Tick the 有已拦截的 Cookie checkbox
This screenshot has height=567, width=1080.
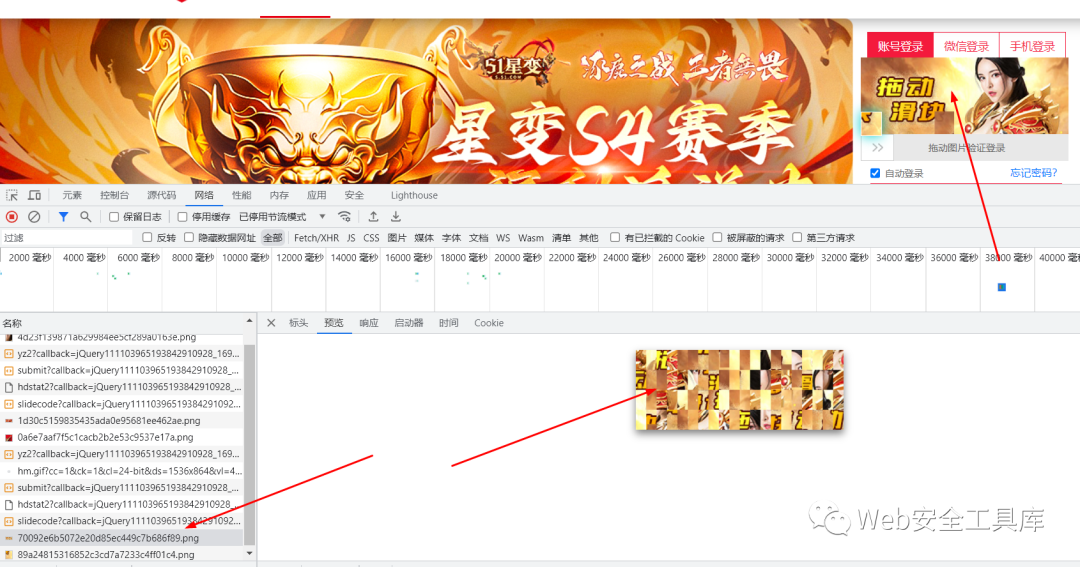coord(615,237)
